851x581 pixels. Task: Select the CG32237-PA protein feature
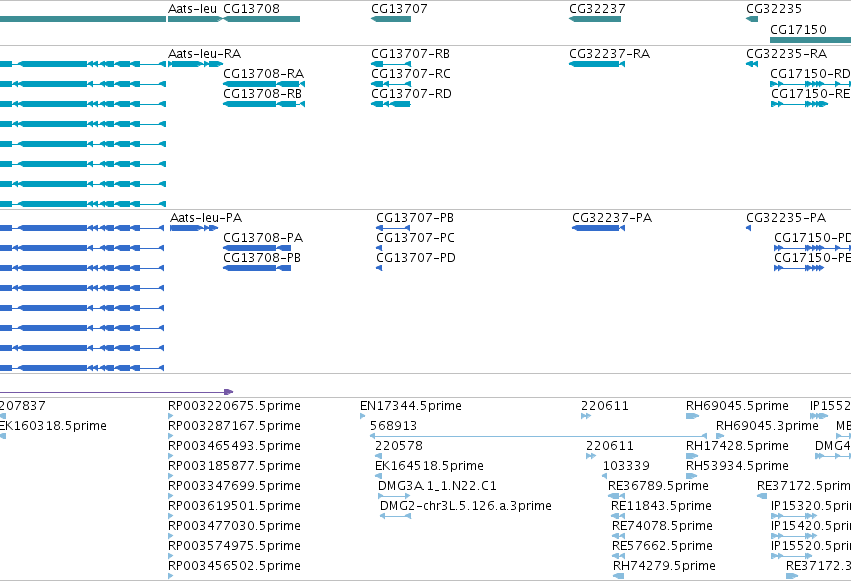click(599, 228)
